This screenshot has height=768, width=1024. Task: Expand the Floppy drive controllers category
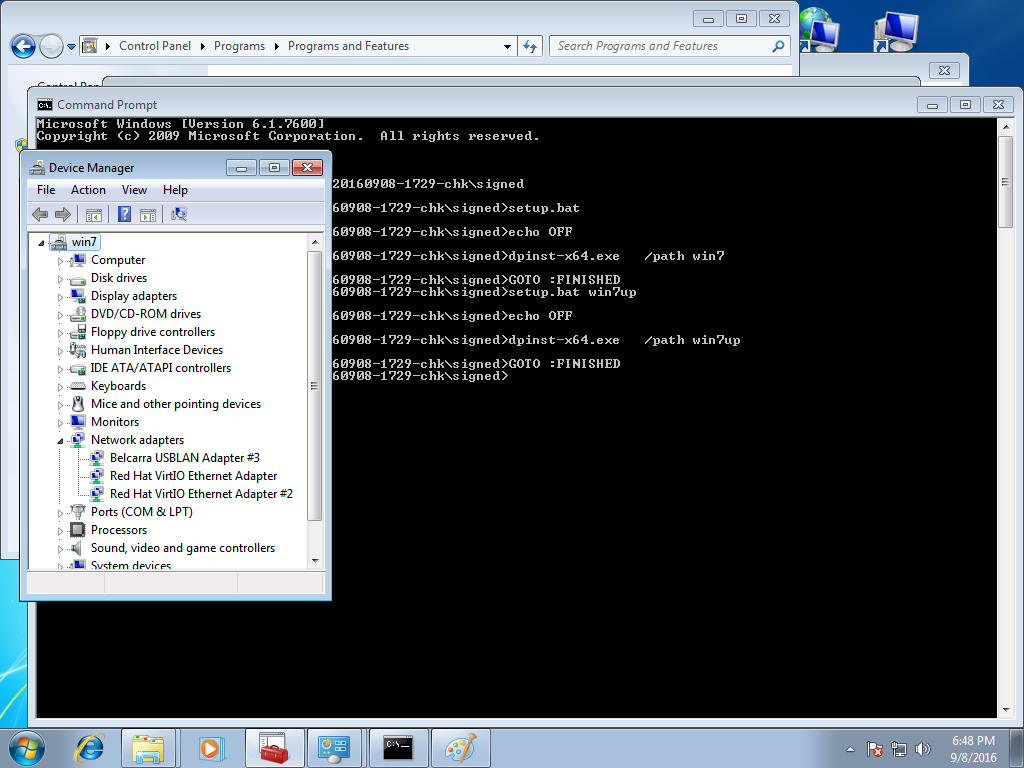(x=60, y=333)
